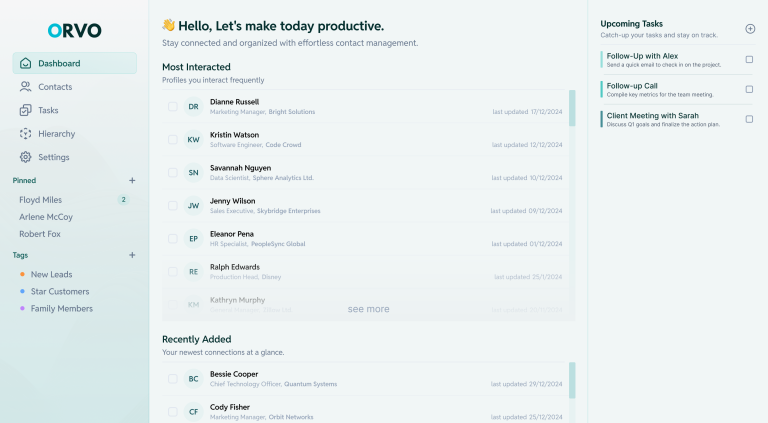The width and height of the screenshot is (768, 423).
Task: Click the Pinned section label
Action: (x=24, y=180)
